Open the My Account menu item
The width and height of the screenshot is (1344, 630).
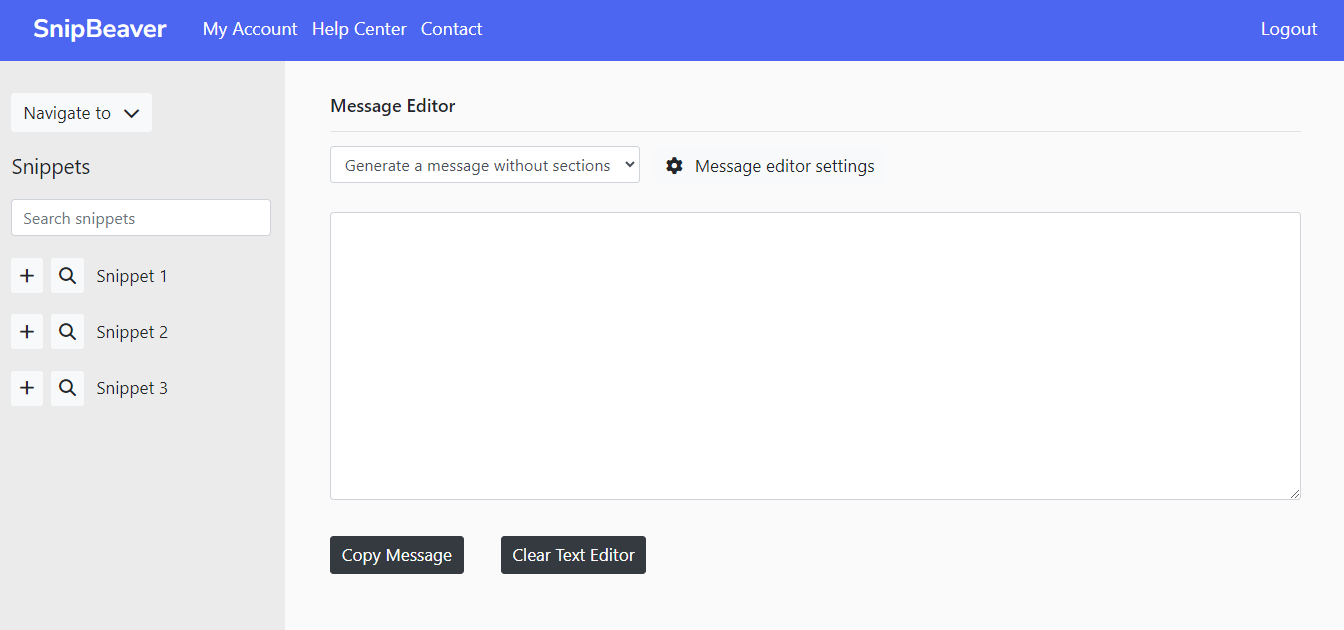coord(249,29)
